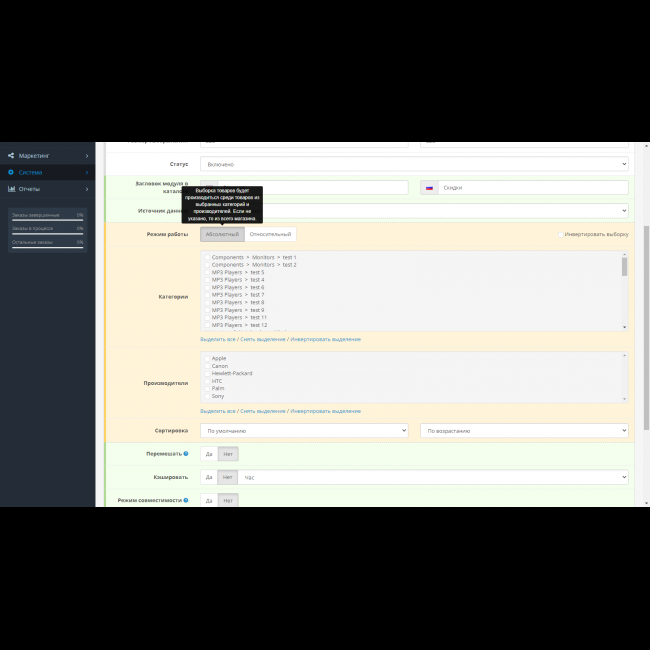Open the По возрастанию order dropdown
Image resolution: width=650 pixels, height=650 pixels.
[524, 430]
